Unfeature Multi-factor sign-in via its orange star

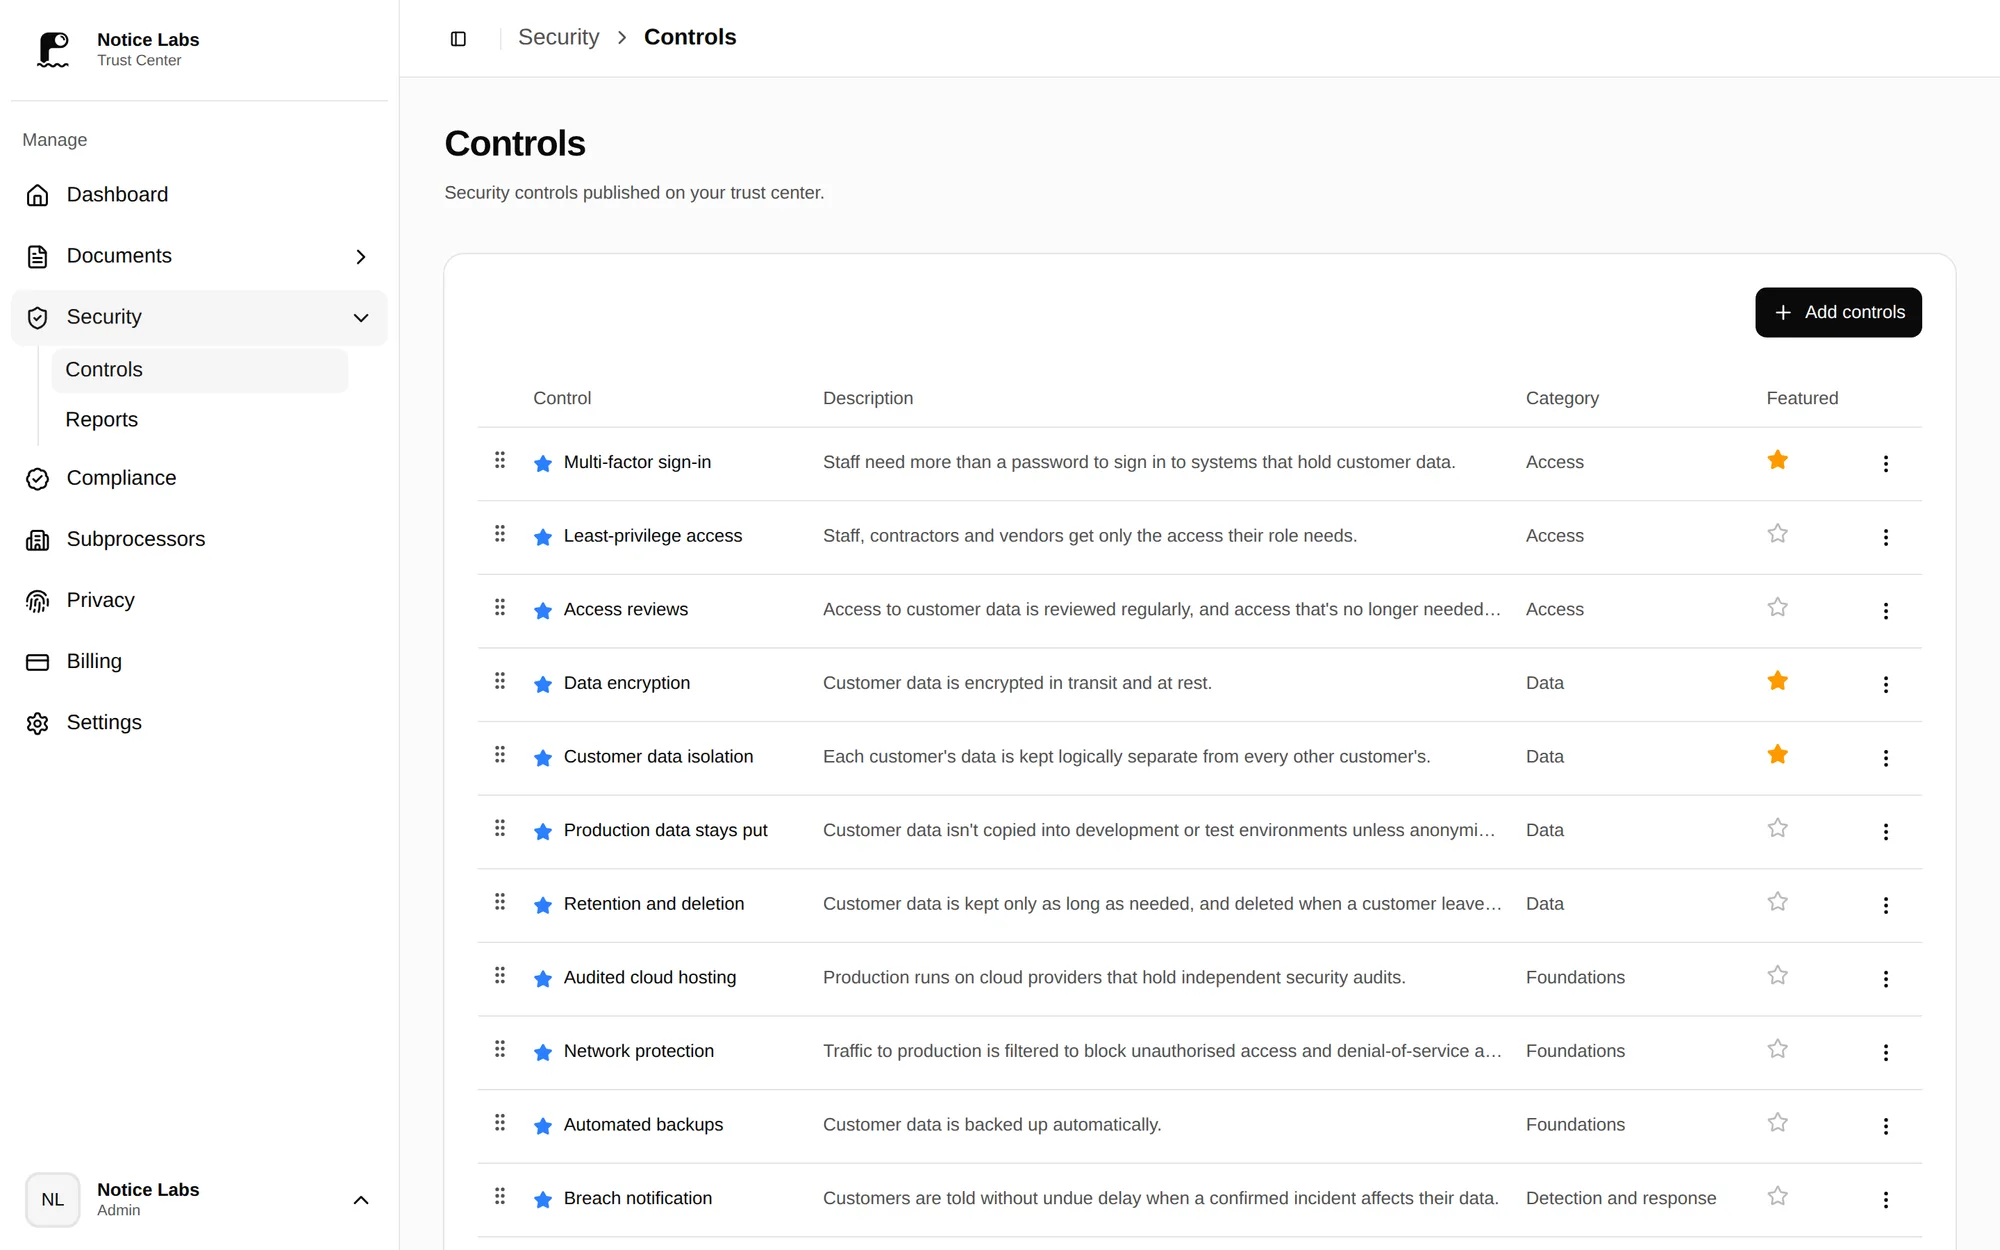click(1777, 460)
